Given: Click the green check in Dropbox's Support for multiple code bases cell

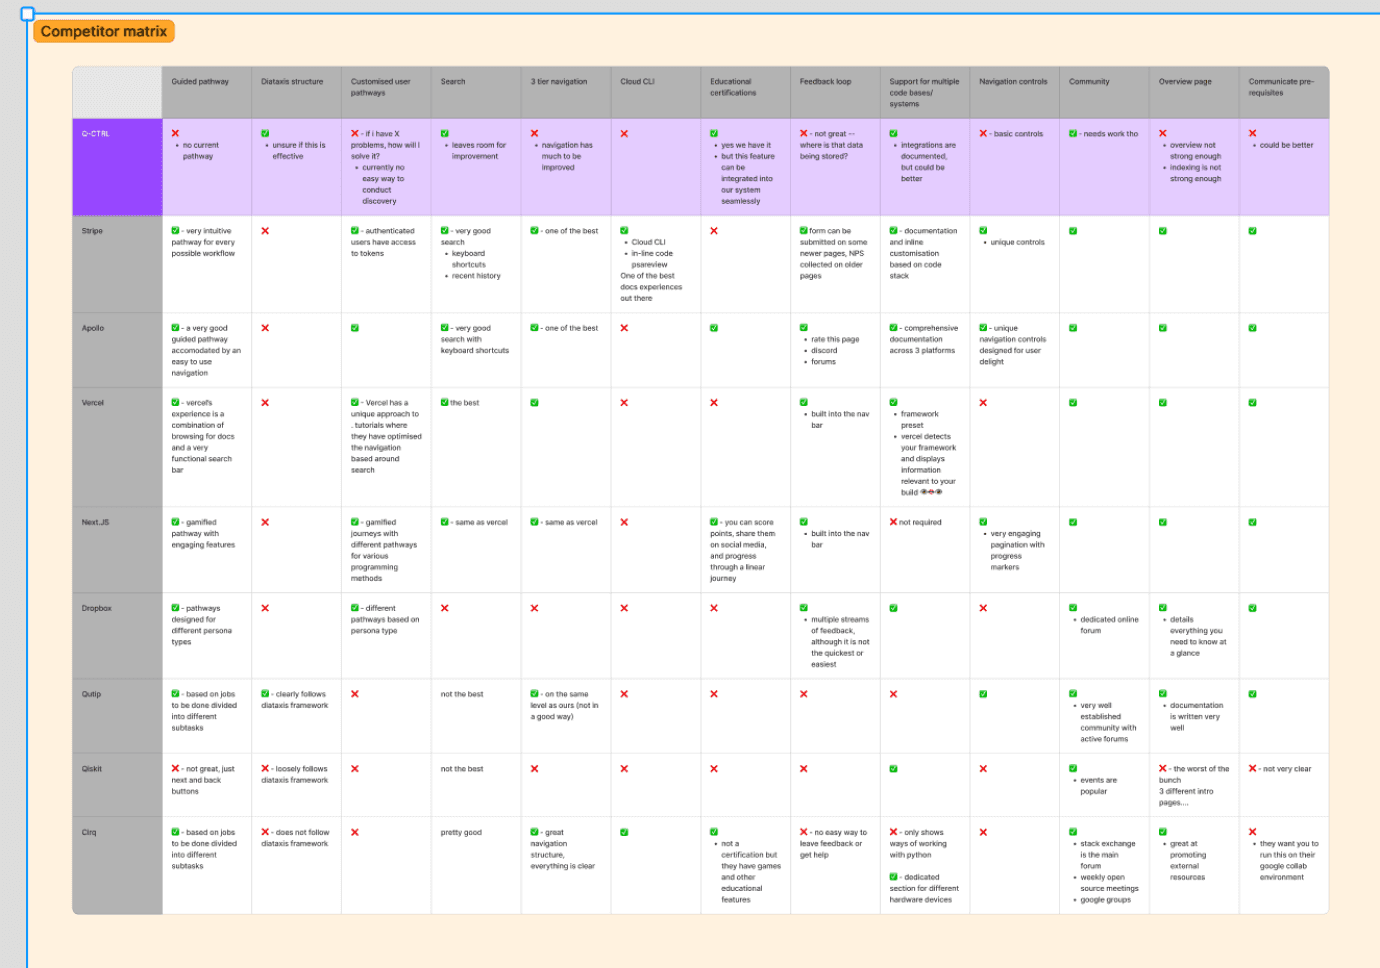Looking at the screenshot, I should tap(893, 608).
